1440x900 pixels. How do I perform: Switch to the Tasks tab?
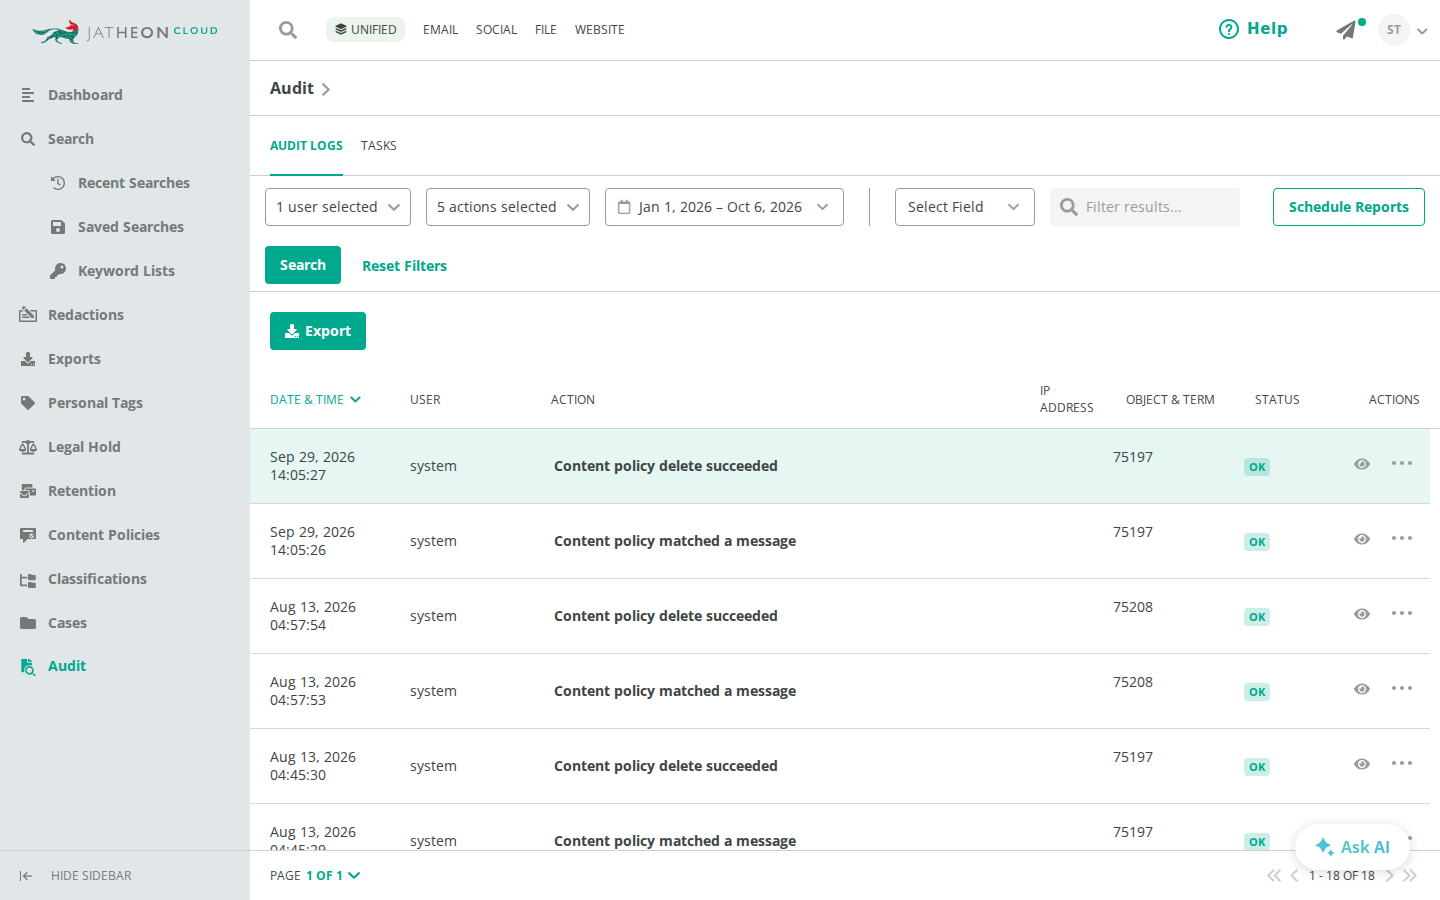click(x=379, y=146)
